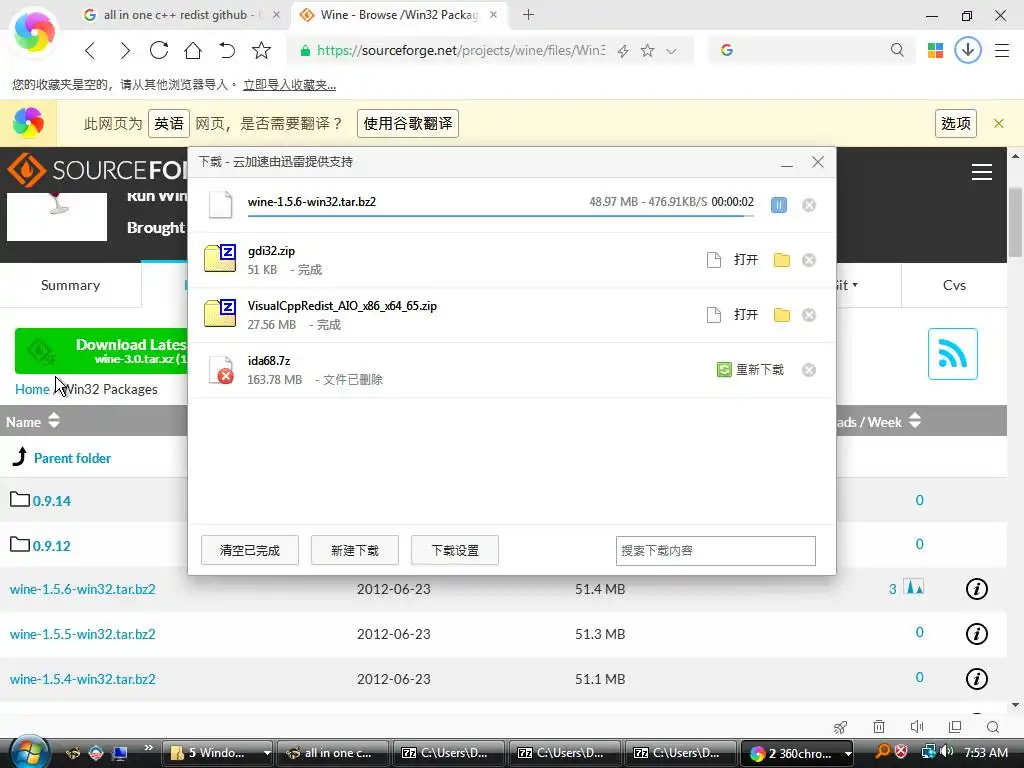
Task: Click the wine-1.5.5-win32.tar.bz2 file link
Action: click(x=82, y=634)
